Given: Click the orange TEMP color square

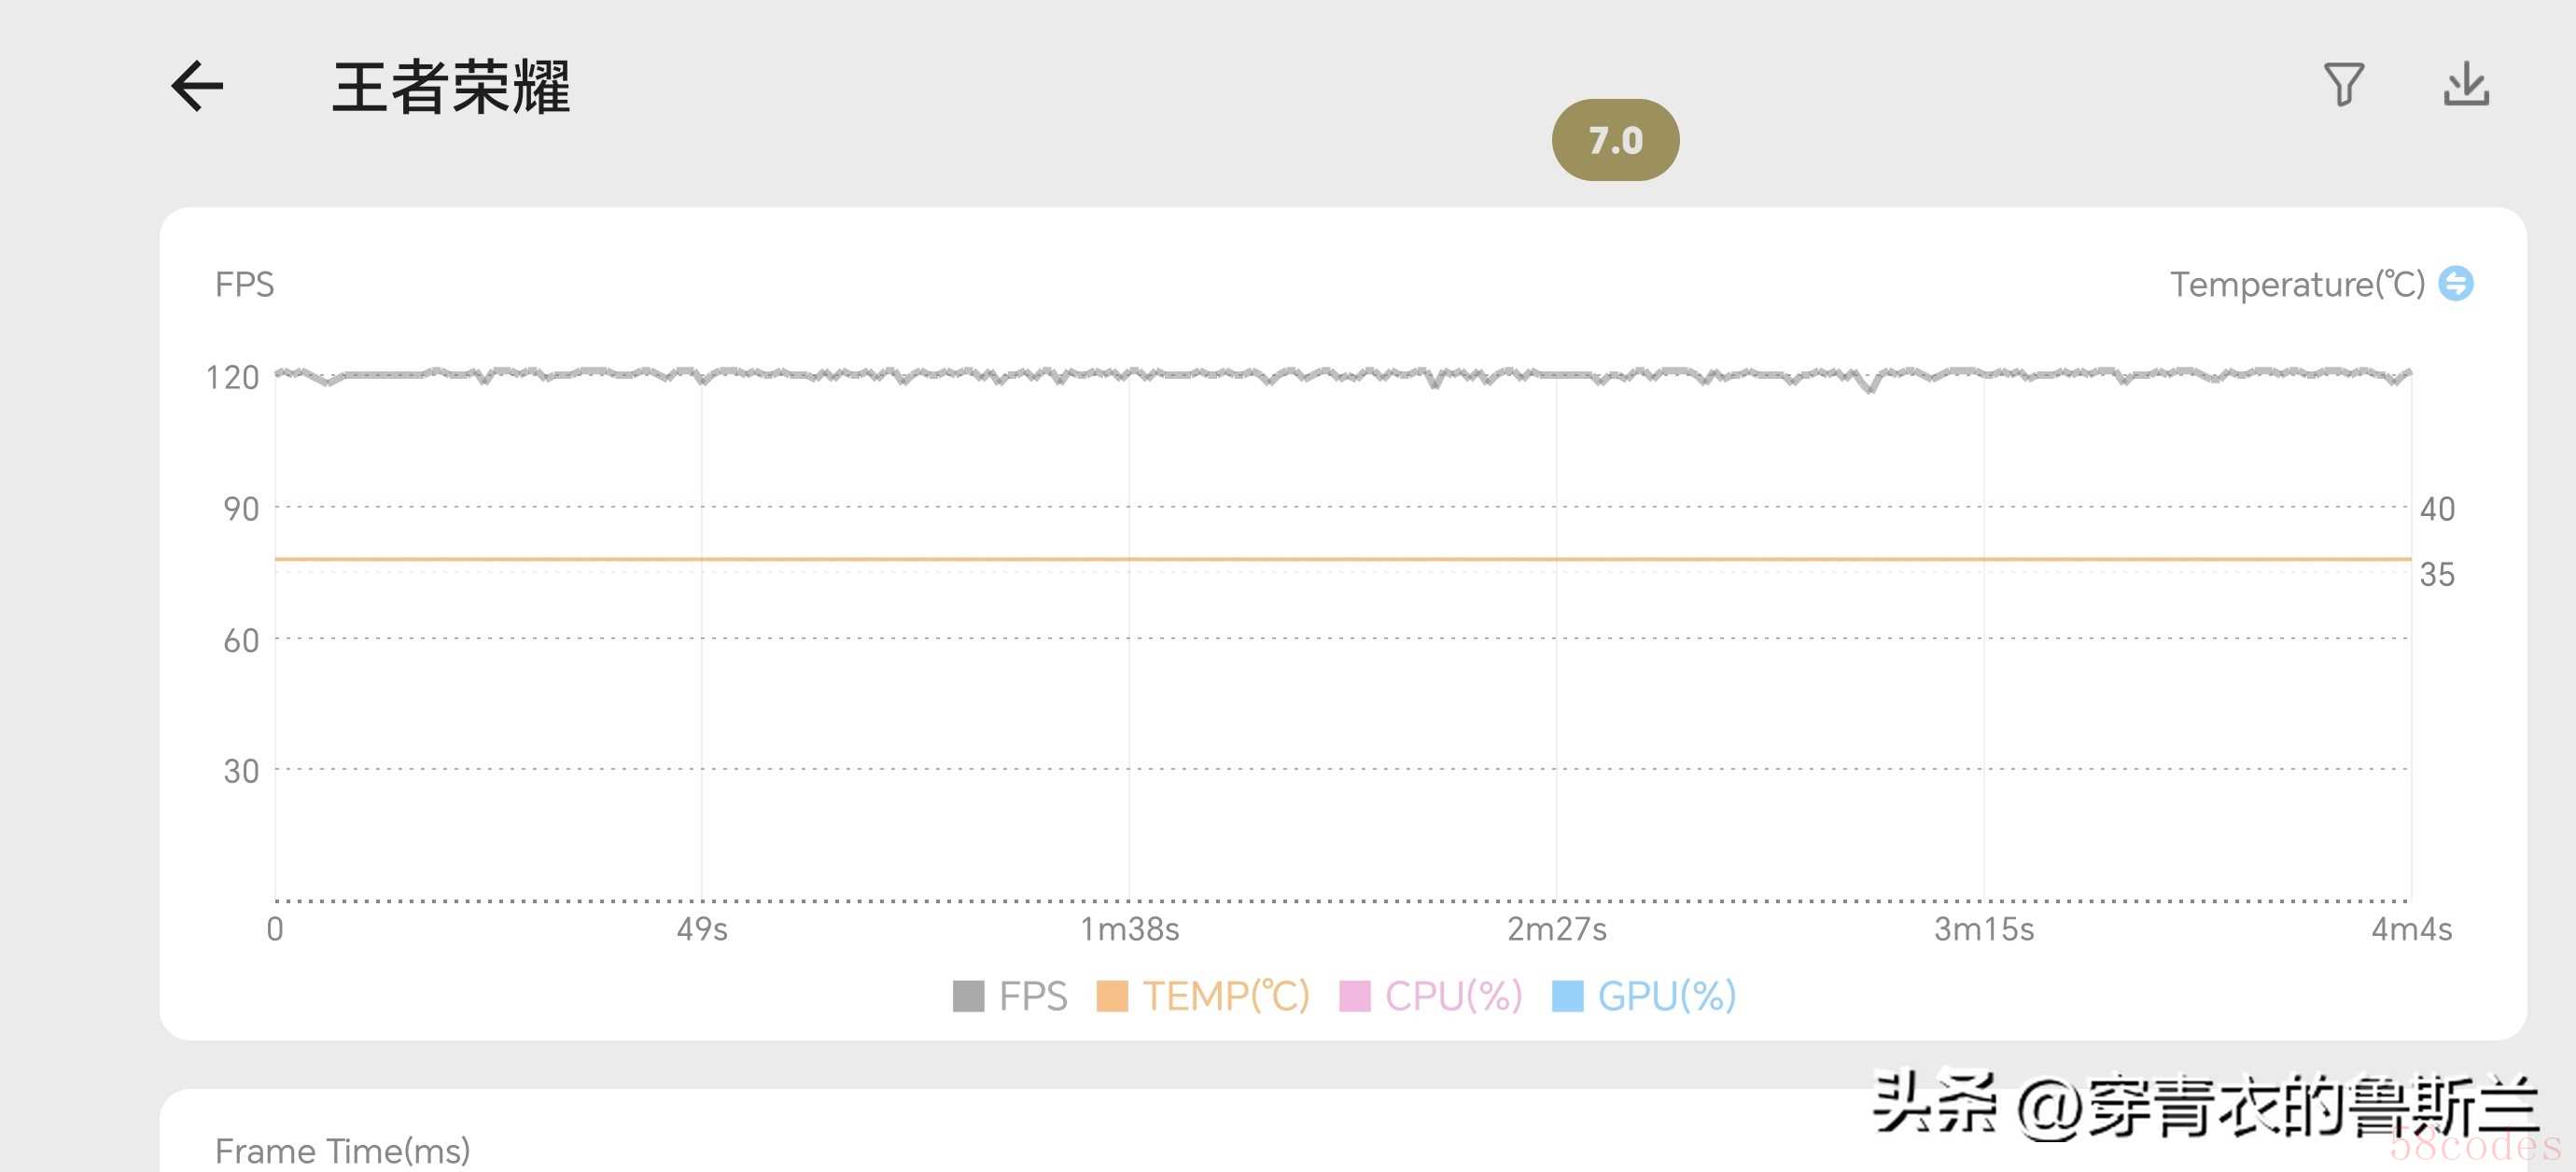Looking at the screenshot, I should coord(1112,996).
